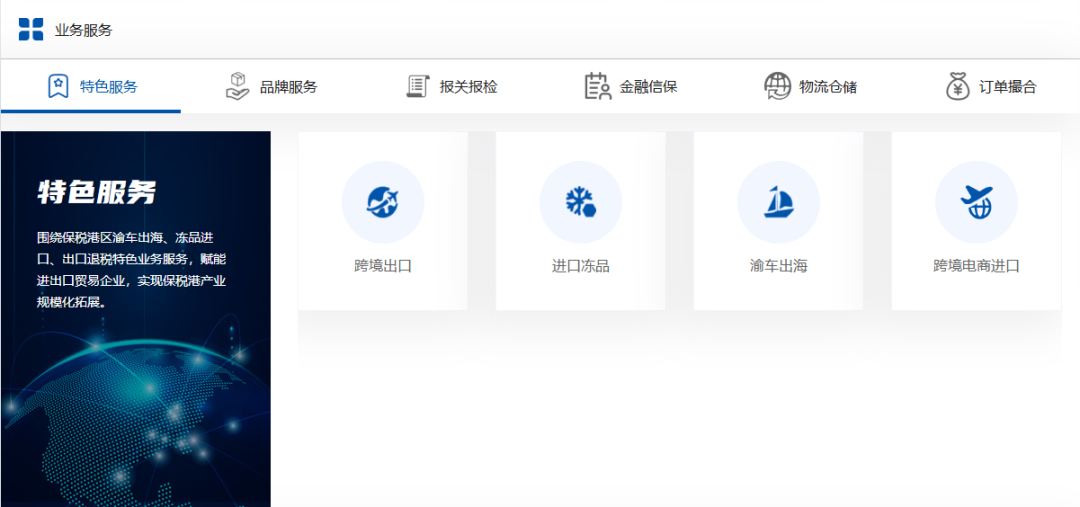Click the 跨境出口 airplane globe icon
Viewport: 1080px width, 507px height.
(383, 202)
